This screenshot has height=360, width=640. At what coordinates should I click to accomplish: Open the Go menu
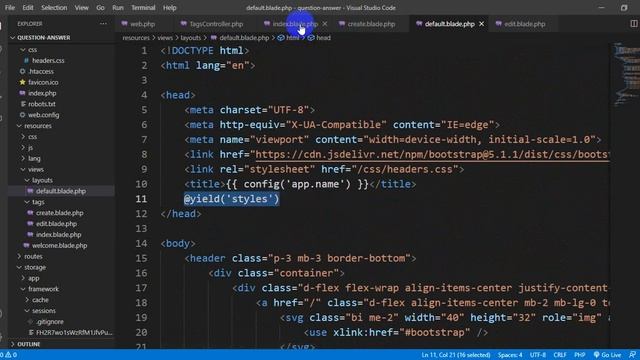(100, 7)
